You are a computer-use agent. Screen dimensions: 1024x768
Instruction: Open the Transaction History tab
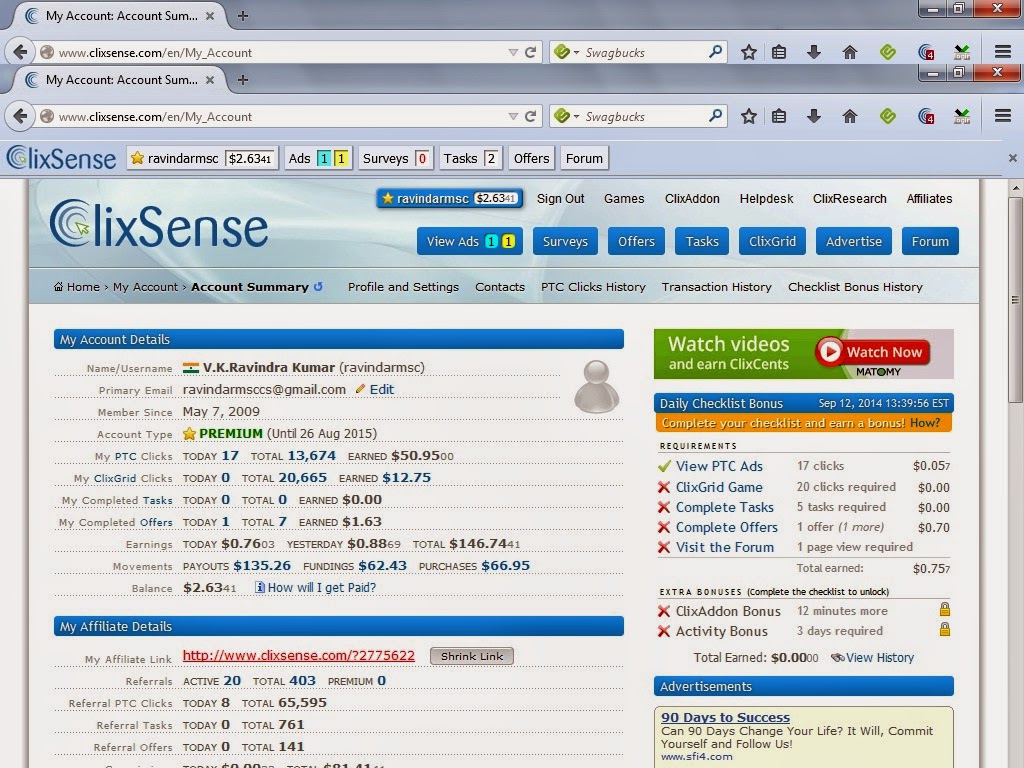[x=716, y=287]
